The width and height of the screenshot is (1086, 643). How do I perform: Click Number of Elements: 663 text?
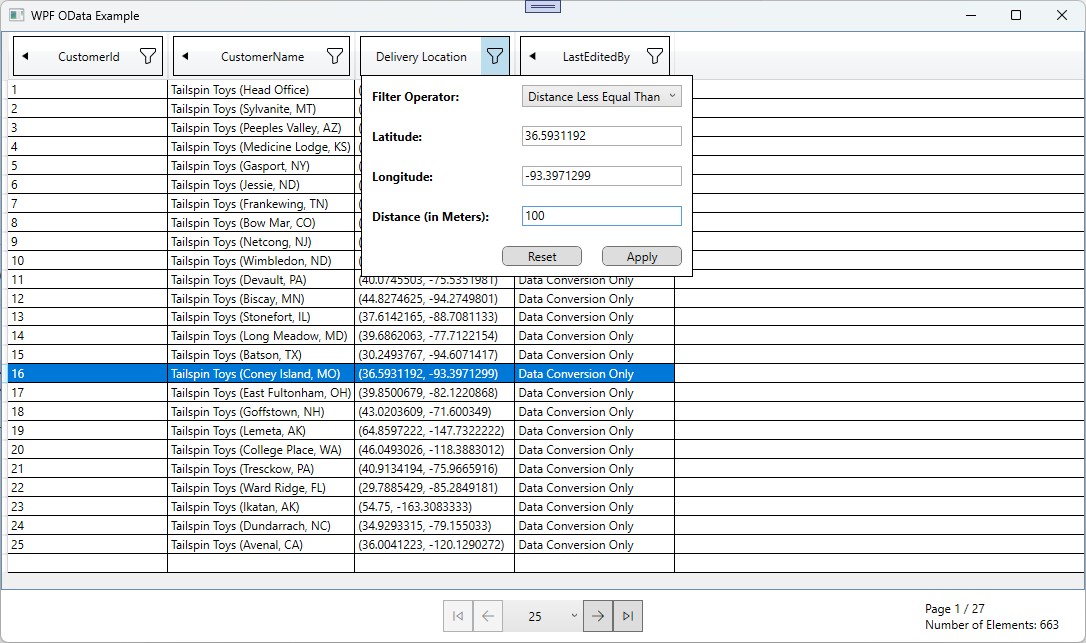(x=992, y=624)
